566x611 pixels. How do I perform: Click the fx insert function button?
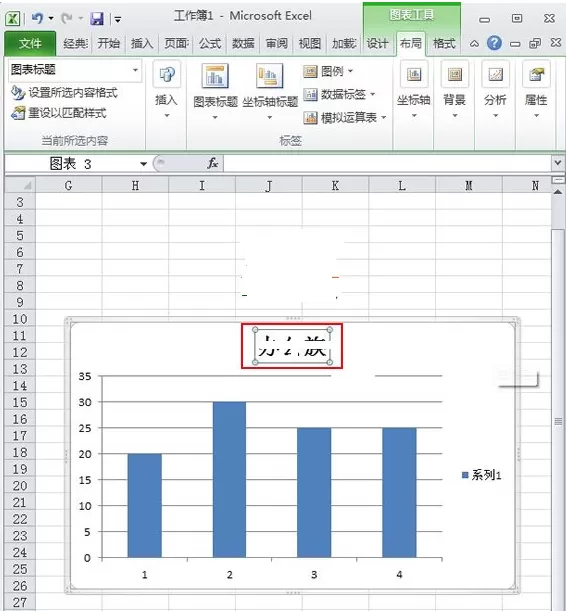pyautogui.click(x=213, y=163)
